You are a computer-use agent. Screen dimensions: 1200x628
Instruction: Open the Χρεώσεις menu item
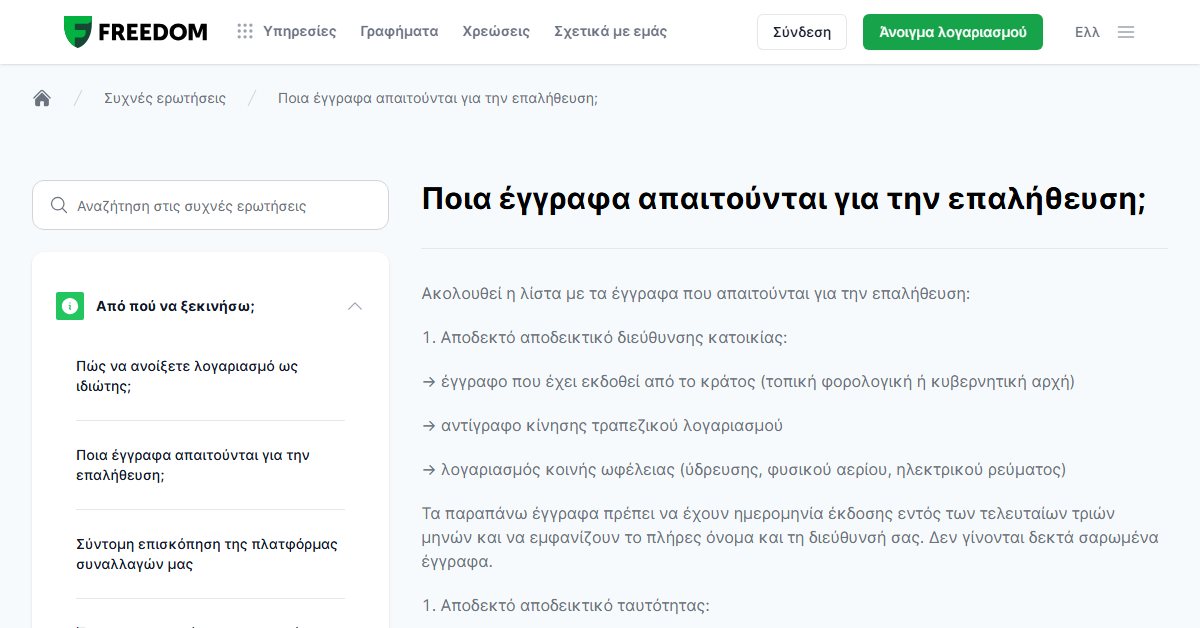pyautogui.click(x=496, y=32)
